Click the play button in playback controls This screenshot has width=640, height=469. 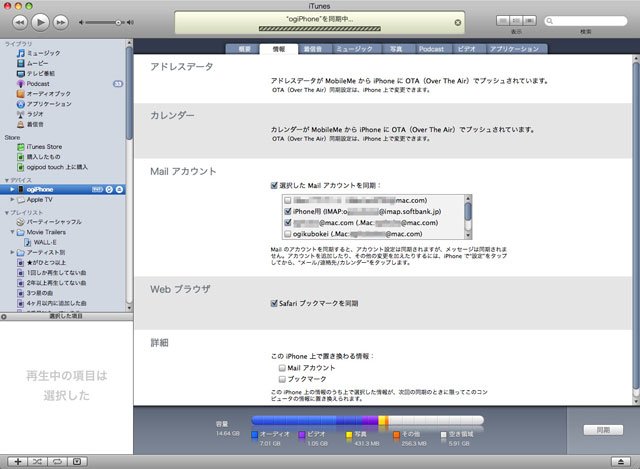coord(40,22)
